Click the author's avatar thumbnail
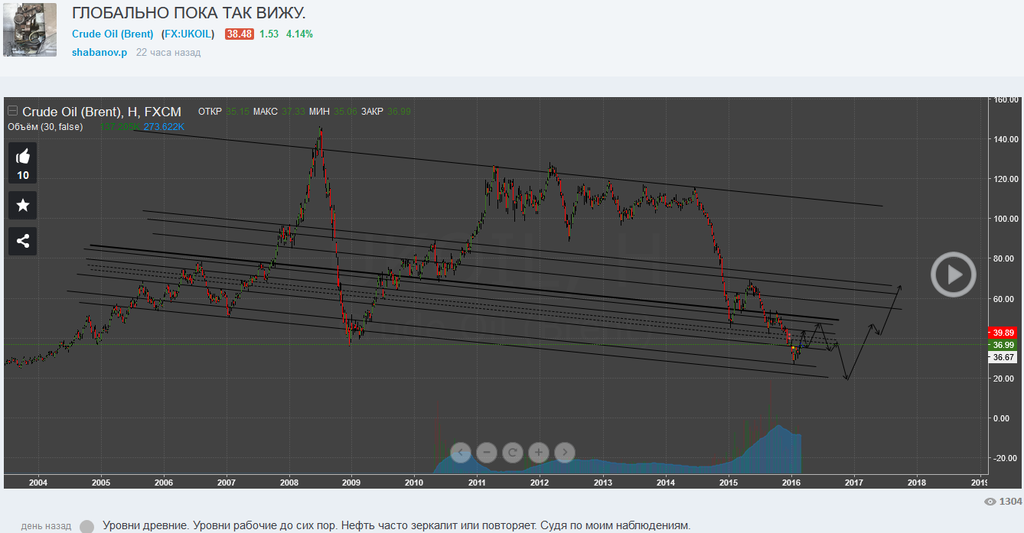 (30, 30)
